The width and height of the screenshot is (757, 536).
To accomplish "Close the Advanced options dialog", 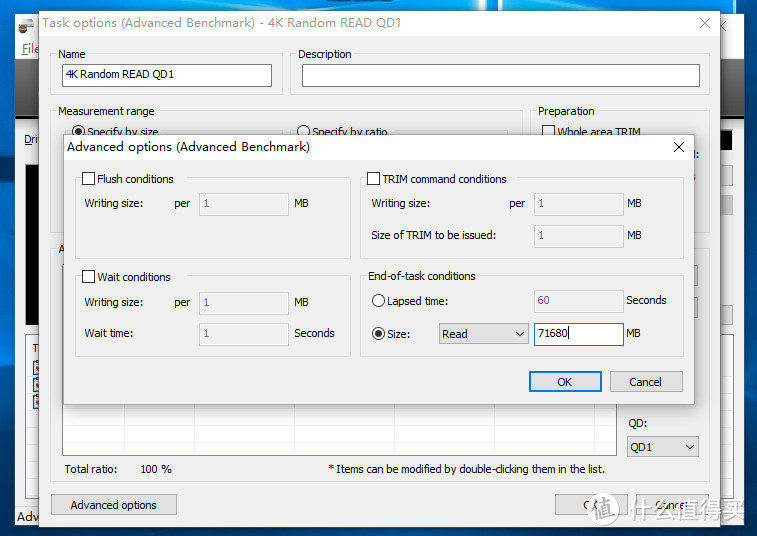I will (679, 147).
